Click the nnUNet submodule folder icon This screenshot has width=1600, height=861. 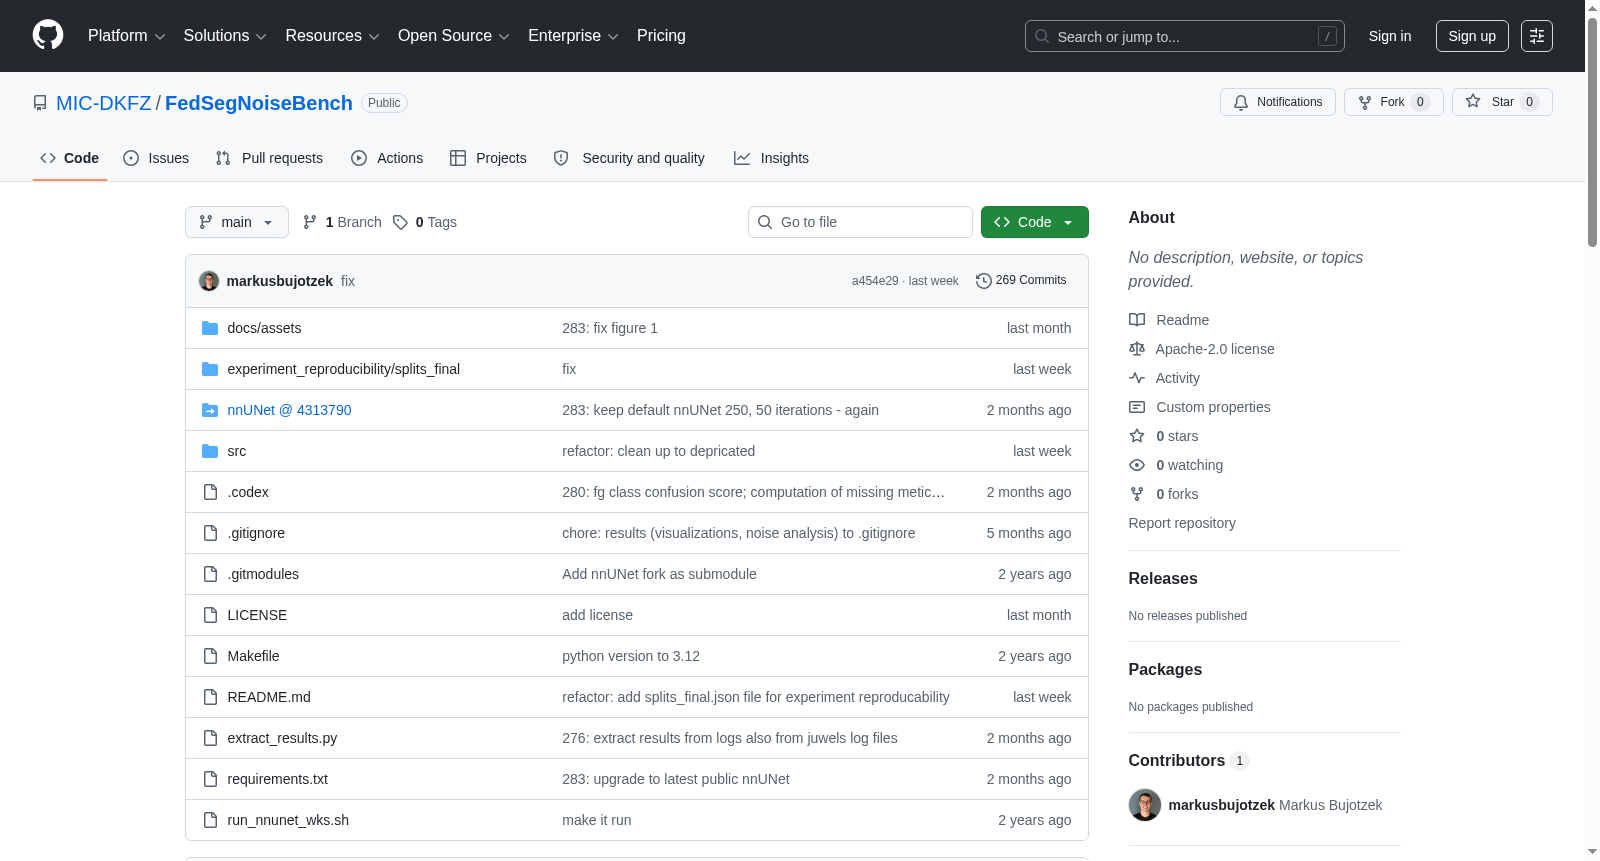[210, 410]
